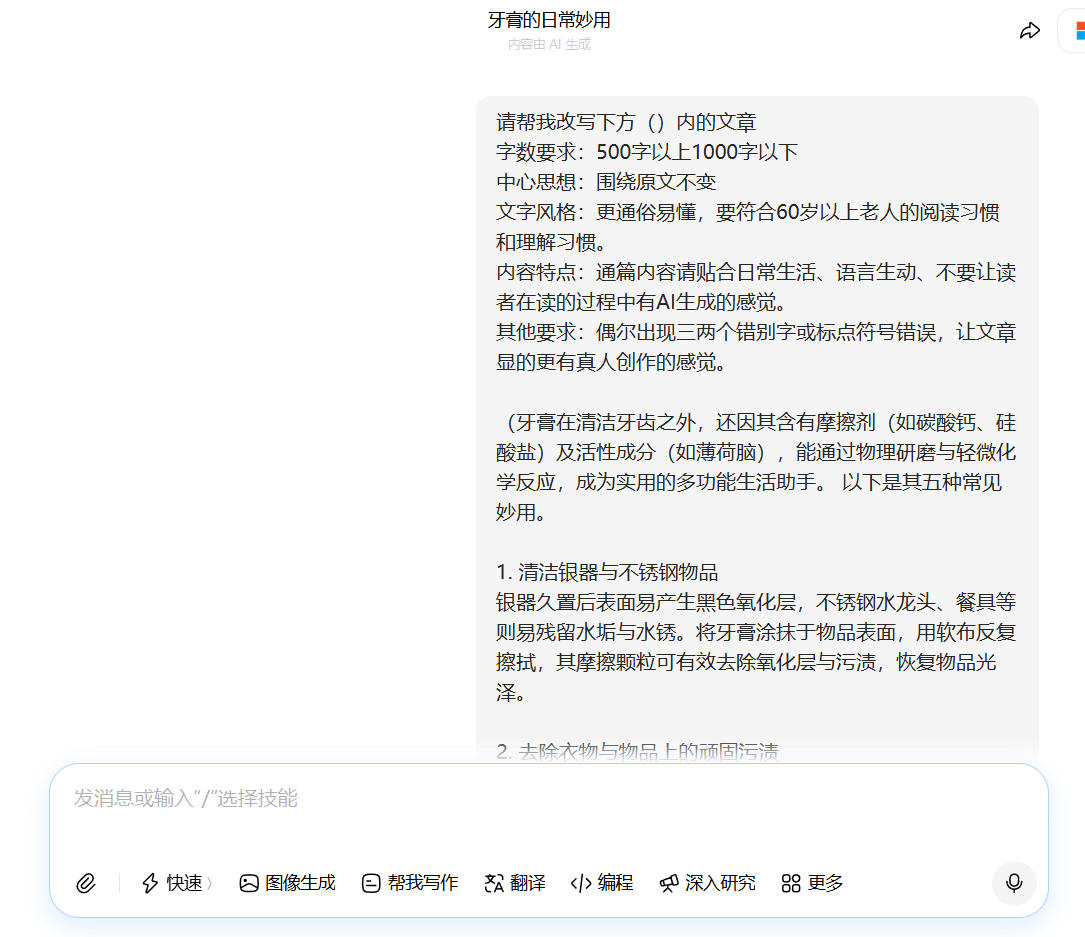Click faded heading 2. 去除衣物与物品上的顽固污渍
The height and width of the screenshot is (937, 1085).
637,751
